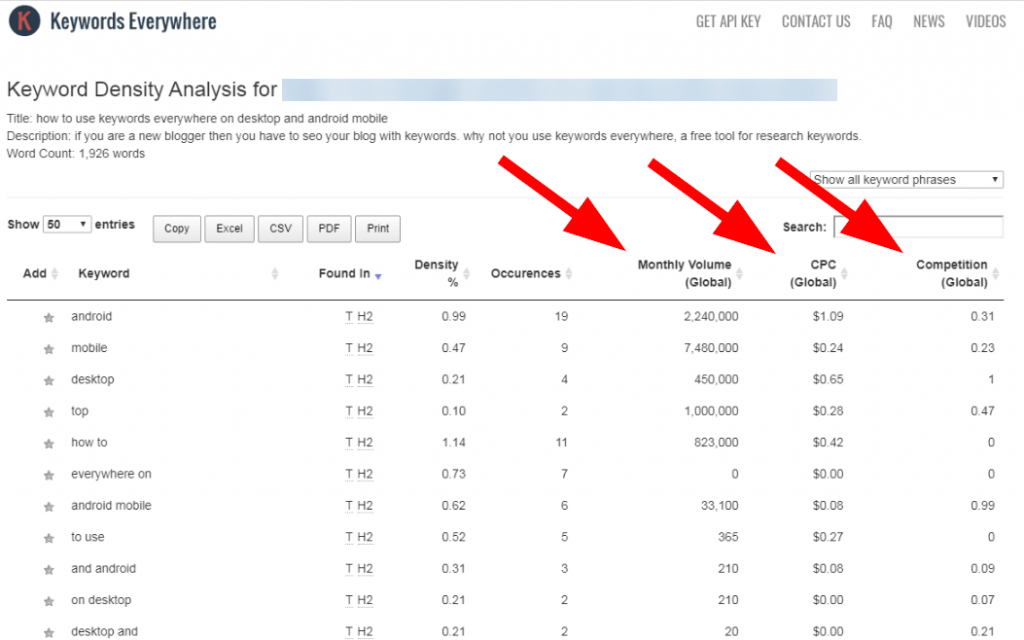Click H2 tag in 'mobile' row
1024x640 pixels.
[x=365, y=348]
